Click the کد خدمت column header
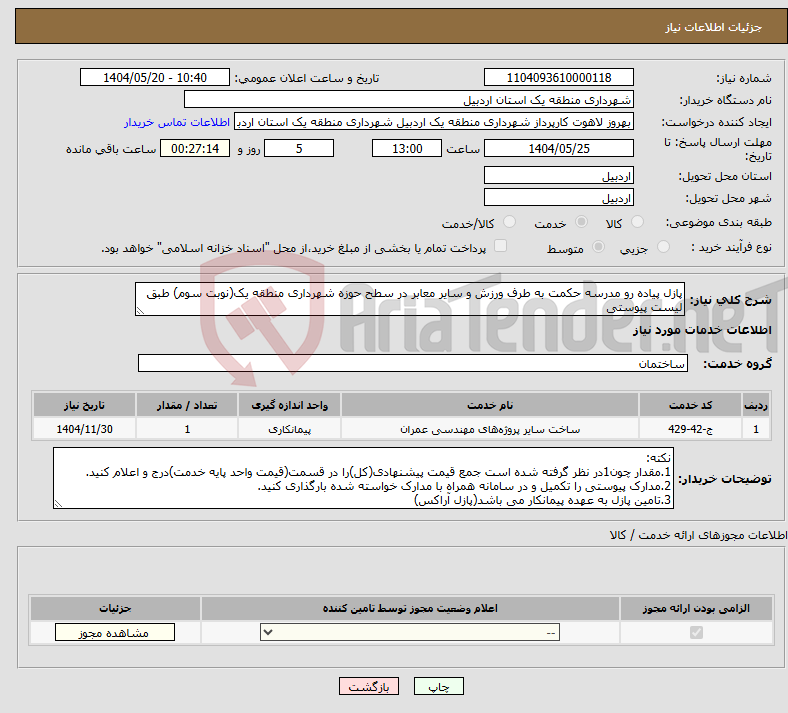The image size is (788, 713). (x=691, y=405)
